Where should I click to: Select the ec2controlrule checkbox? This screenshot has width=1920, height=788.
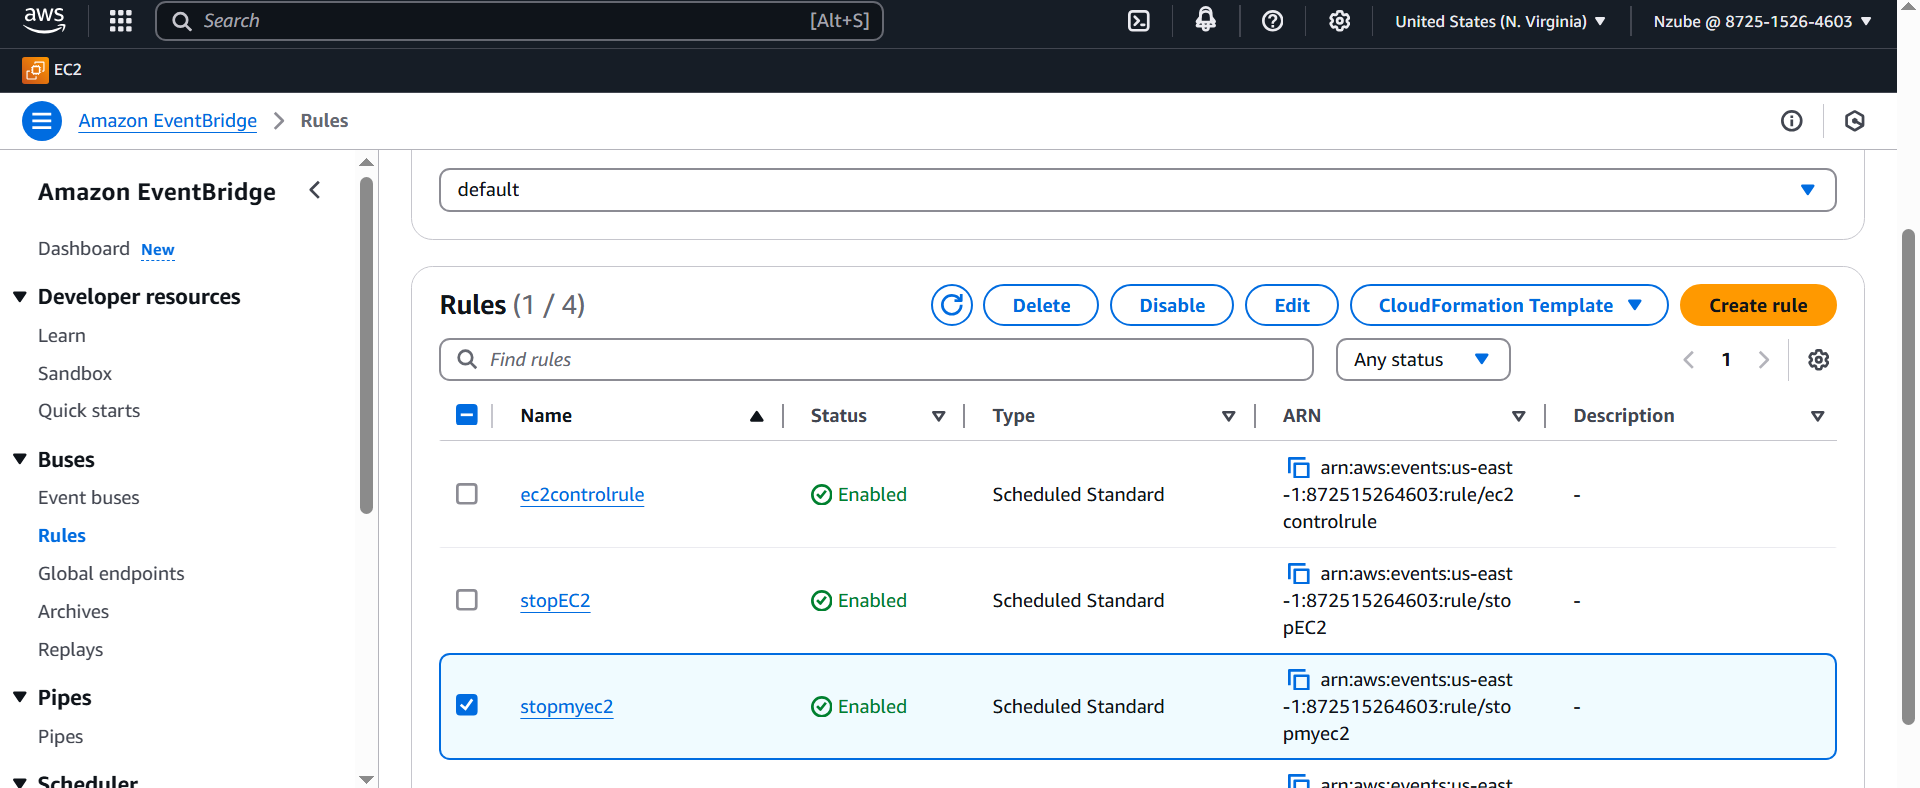pos(467,494)
